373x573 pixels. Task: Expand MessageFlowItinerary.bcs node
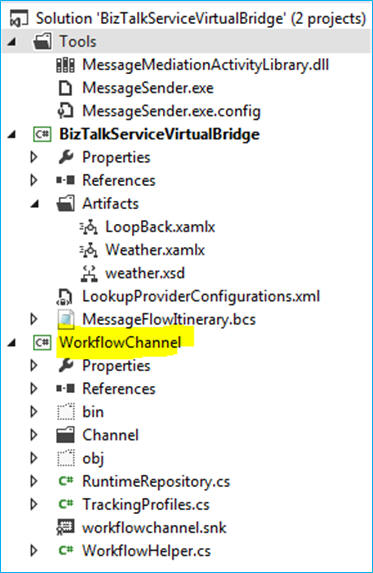tap(34, 319)
